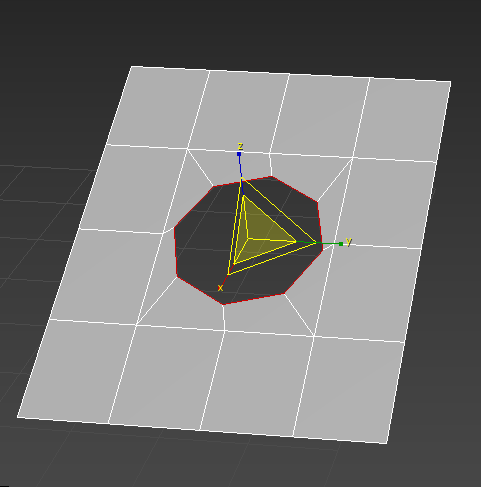The image size is (481, 487).
Task: Select the bottom-right corner polygon of the plane
Action: [350, 388]
